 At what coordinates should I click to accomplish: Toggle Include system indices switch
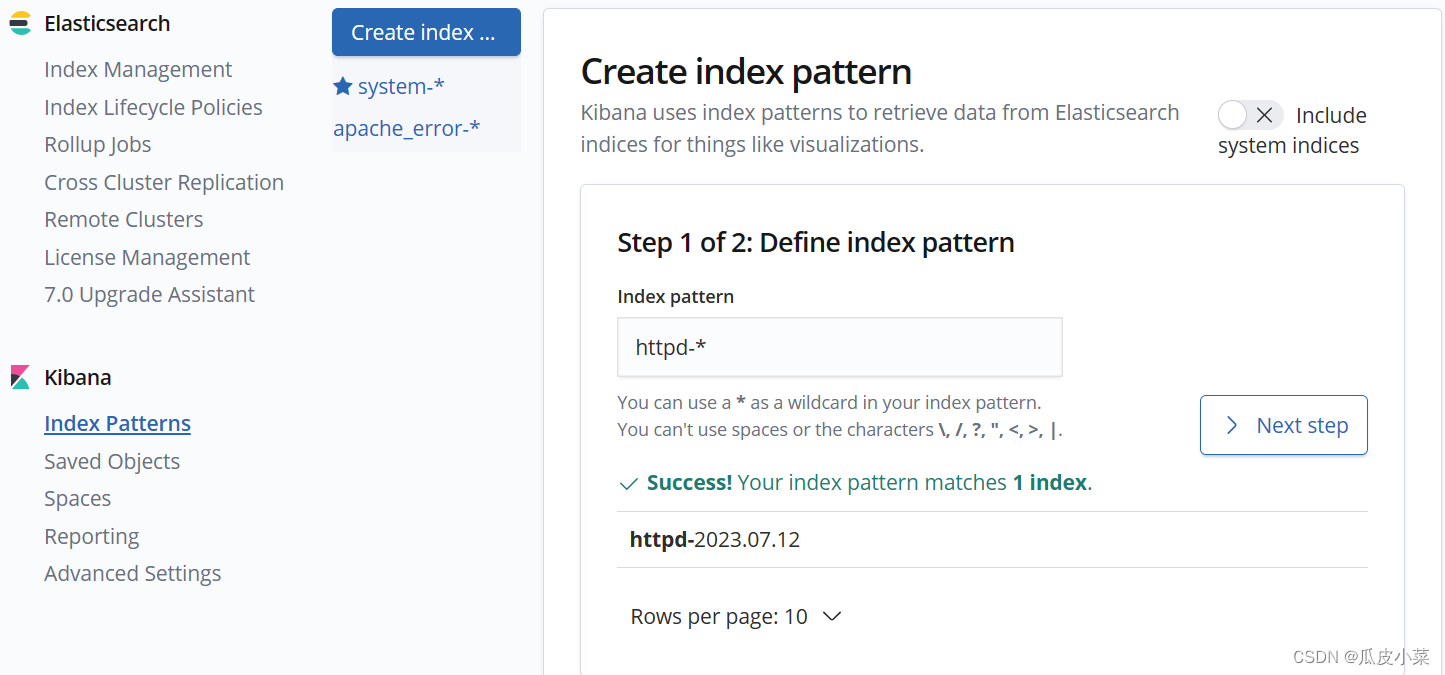pyautogui.click(x=1250, y=115)
